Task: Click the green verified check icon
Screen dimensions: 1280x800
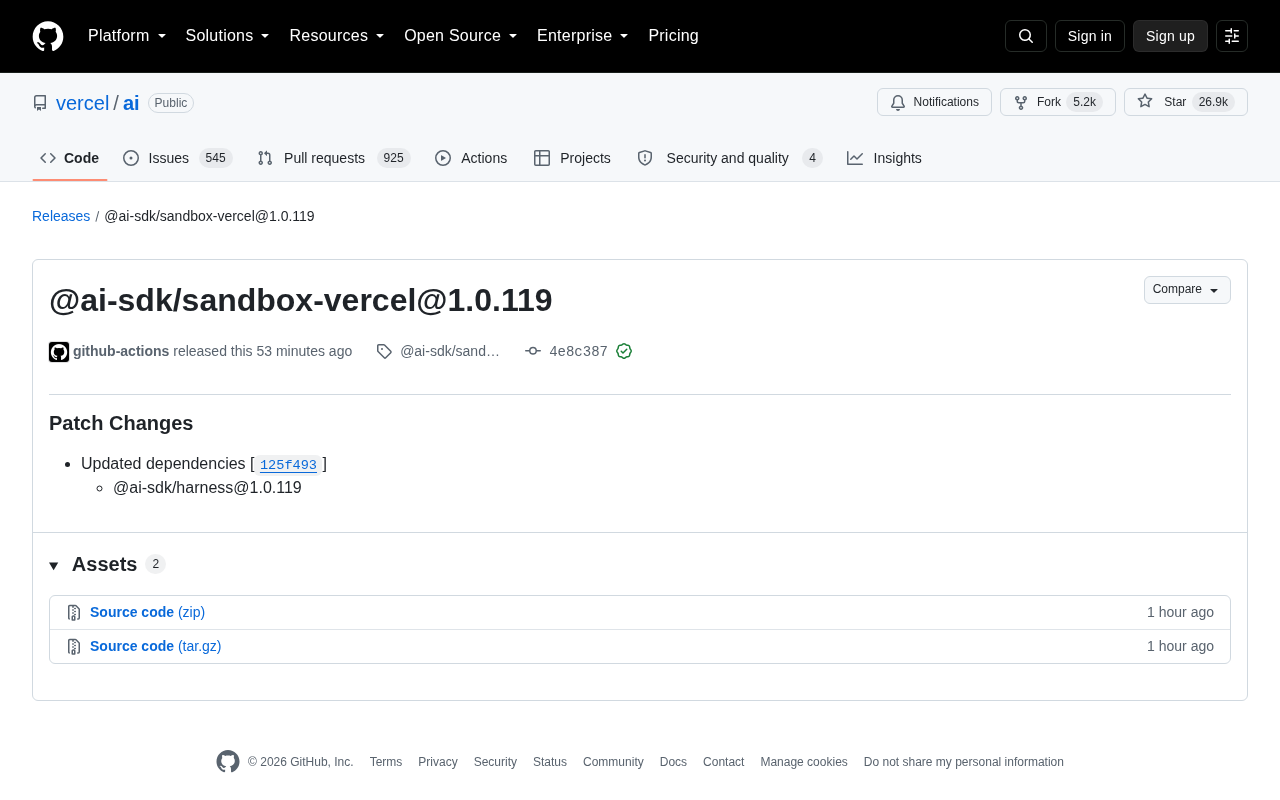Action: click(x=624, y=351)
